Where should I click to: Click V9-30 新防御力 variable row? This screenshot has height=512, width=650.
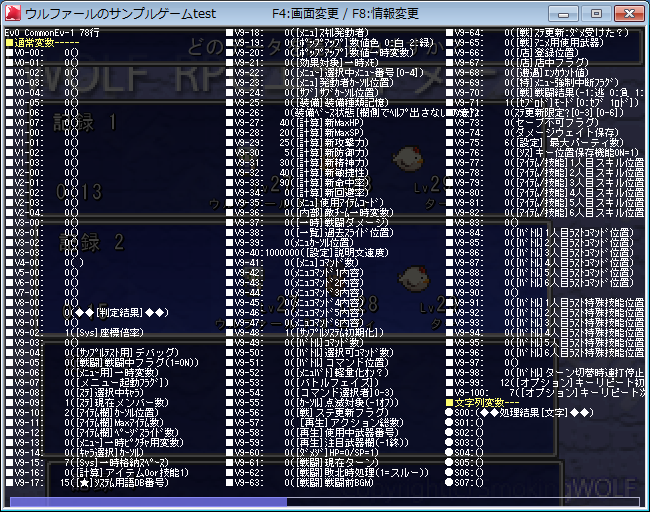tap(297, 152)
